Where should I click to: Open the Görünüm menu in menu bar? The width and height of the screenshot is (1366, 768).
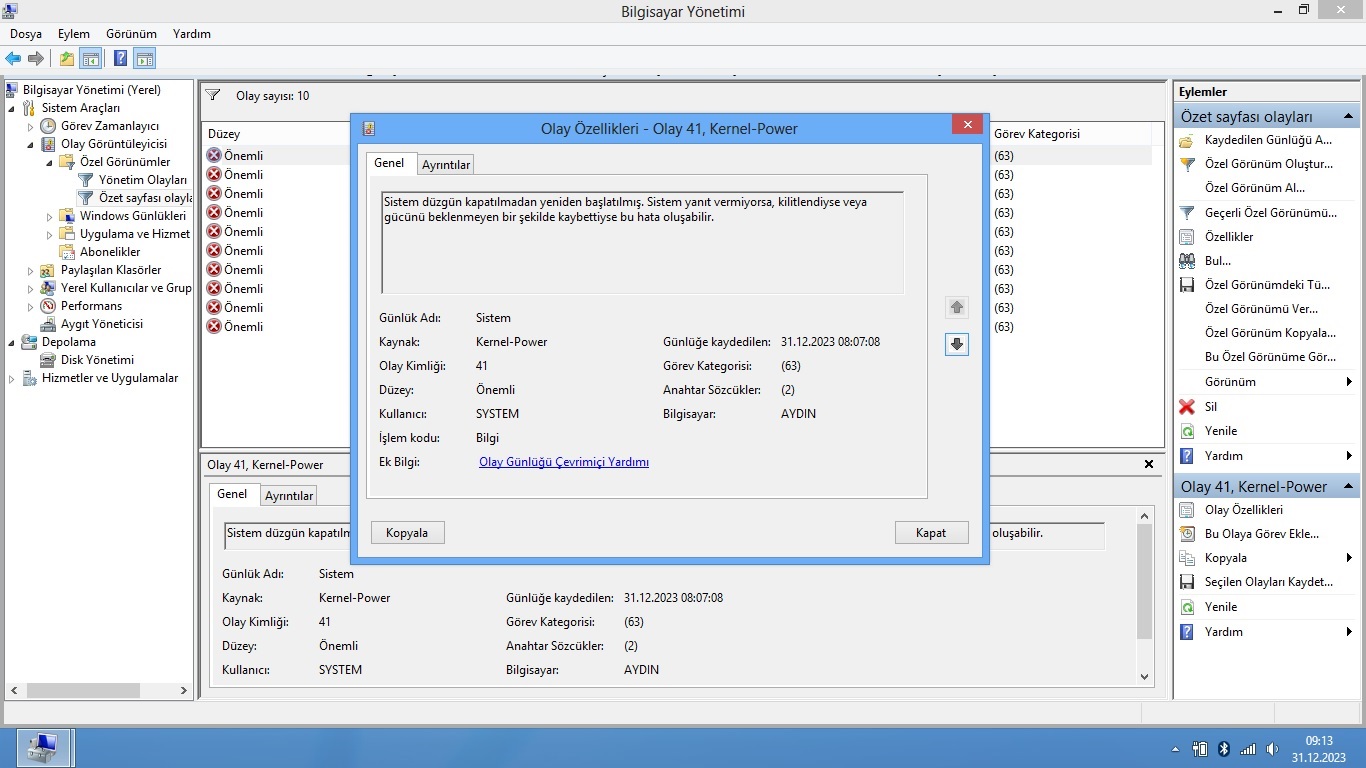[131, 34]
